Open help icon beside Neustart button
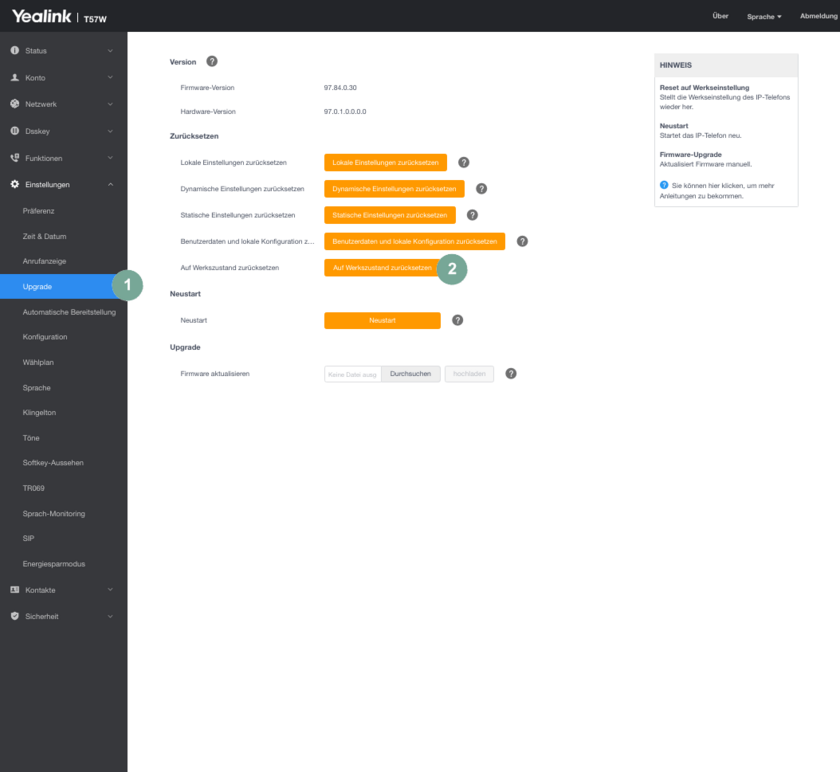The width and height of the screenshot is (840, 772). [458, 320]
